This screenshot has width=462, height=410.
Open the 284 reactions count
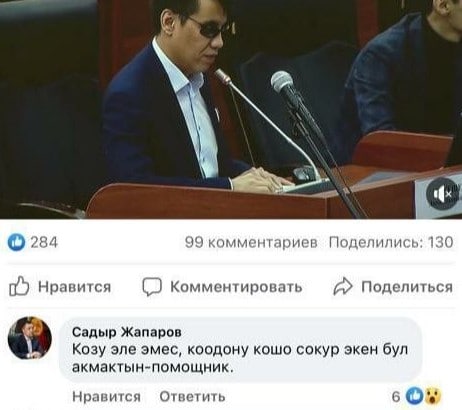click(44, 242)
